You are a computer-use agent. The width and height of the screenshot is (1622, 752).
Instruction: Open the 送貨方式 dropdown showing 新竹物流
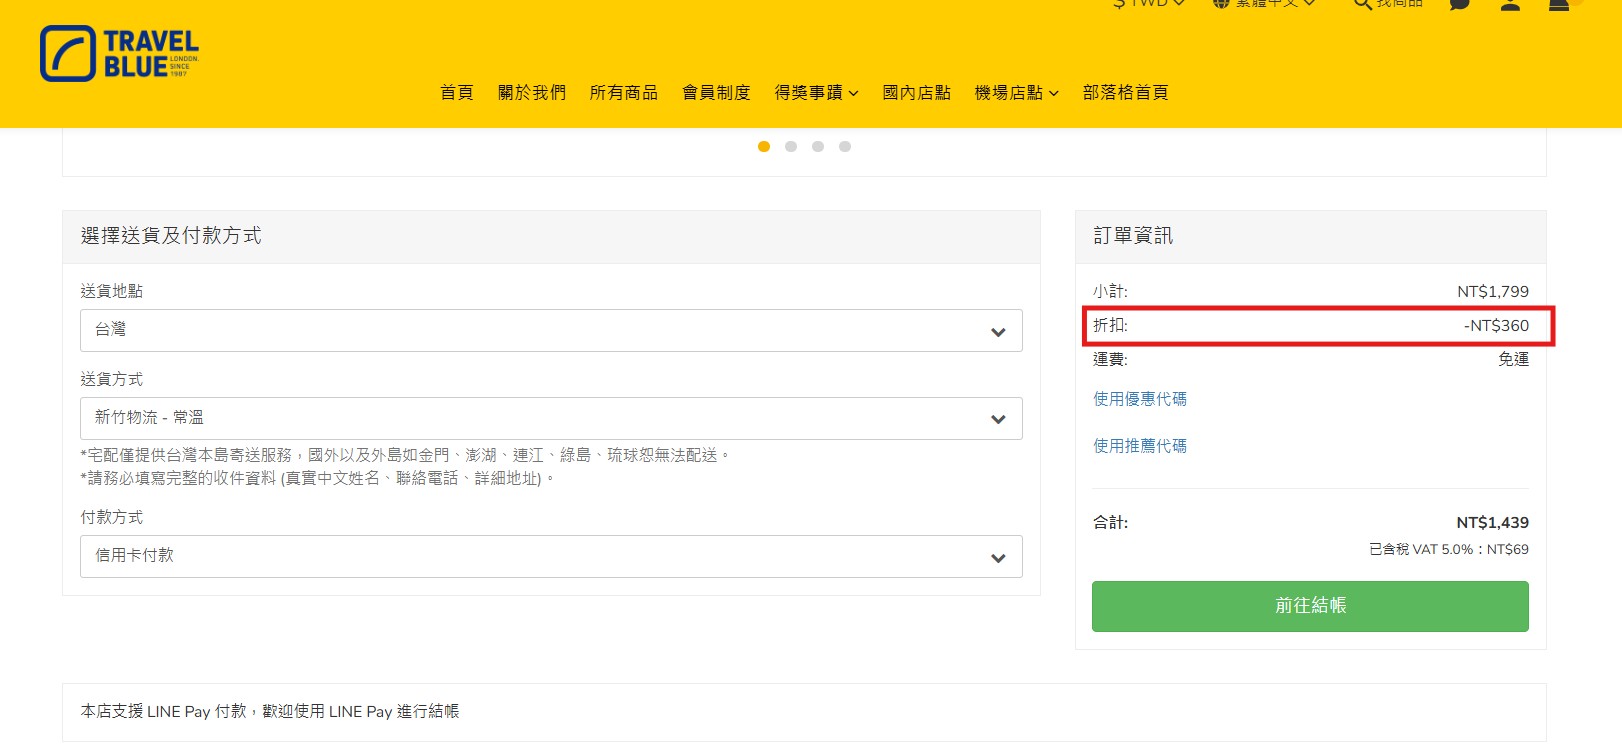(x=551, y=419)
